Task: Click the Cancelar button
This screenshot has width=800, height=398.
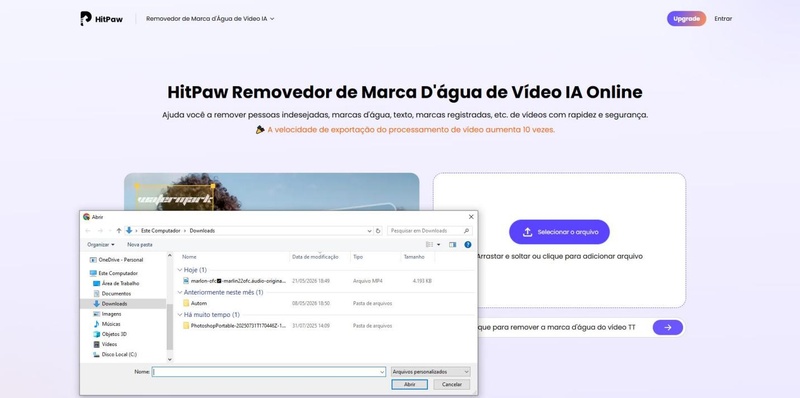Action: point(452,384)
